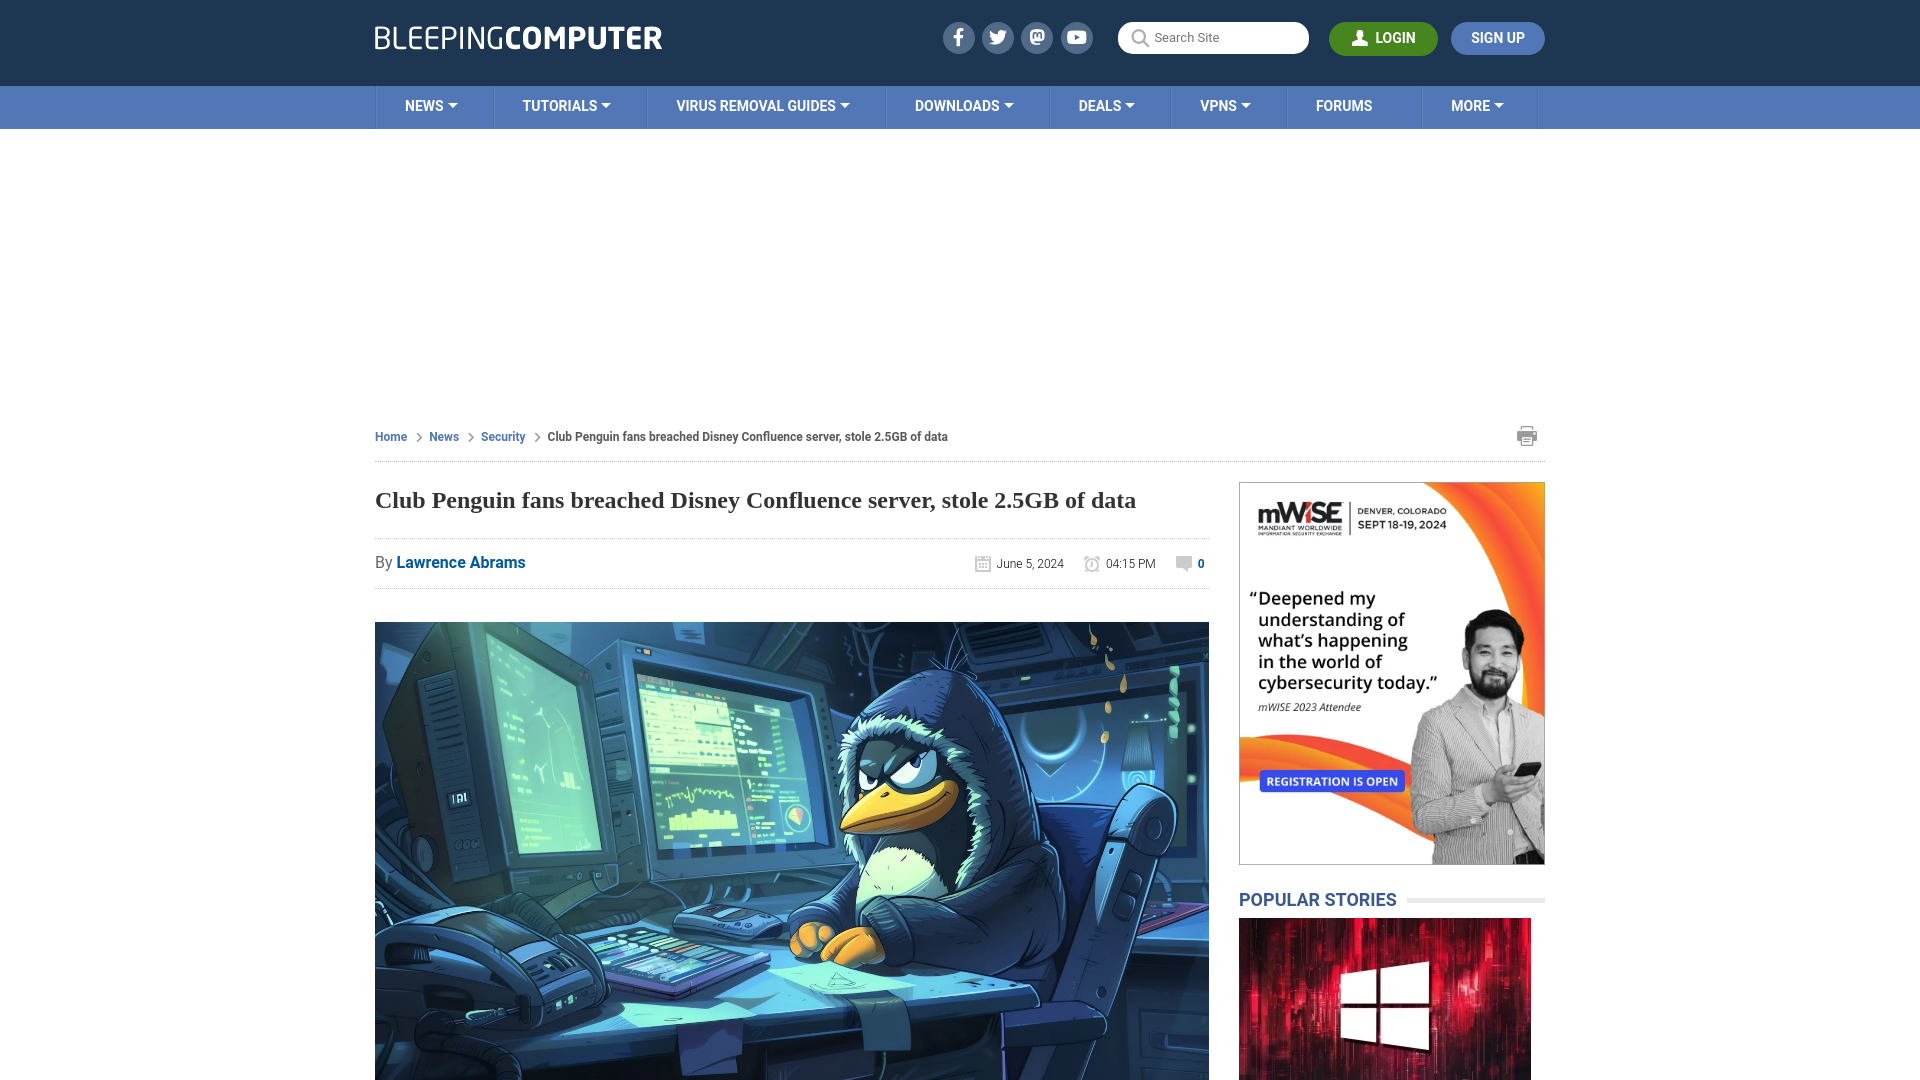1920x1080 pixels.
Task: Go to the News breadcrumb link
Action: click(x=444, y=437)
